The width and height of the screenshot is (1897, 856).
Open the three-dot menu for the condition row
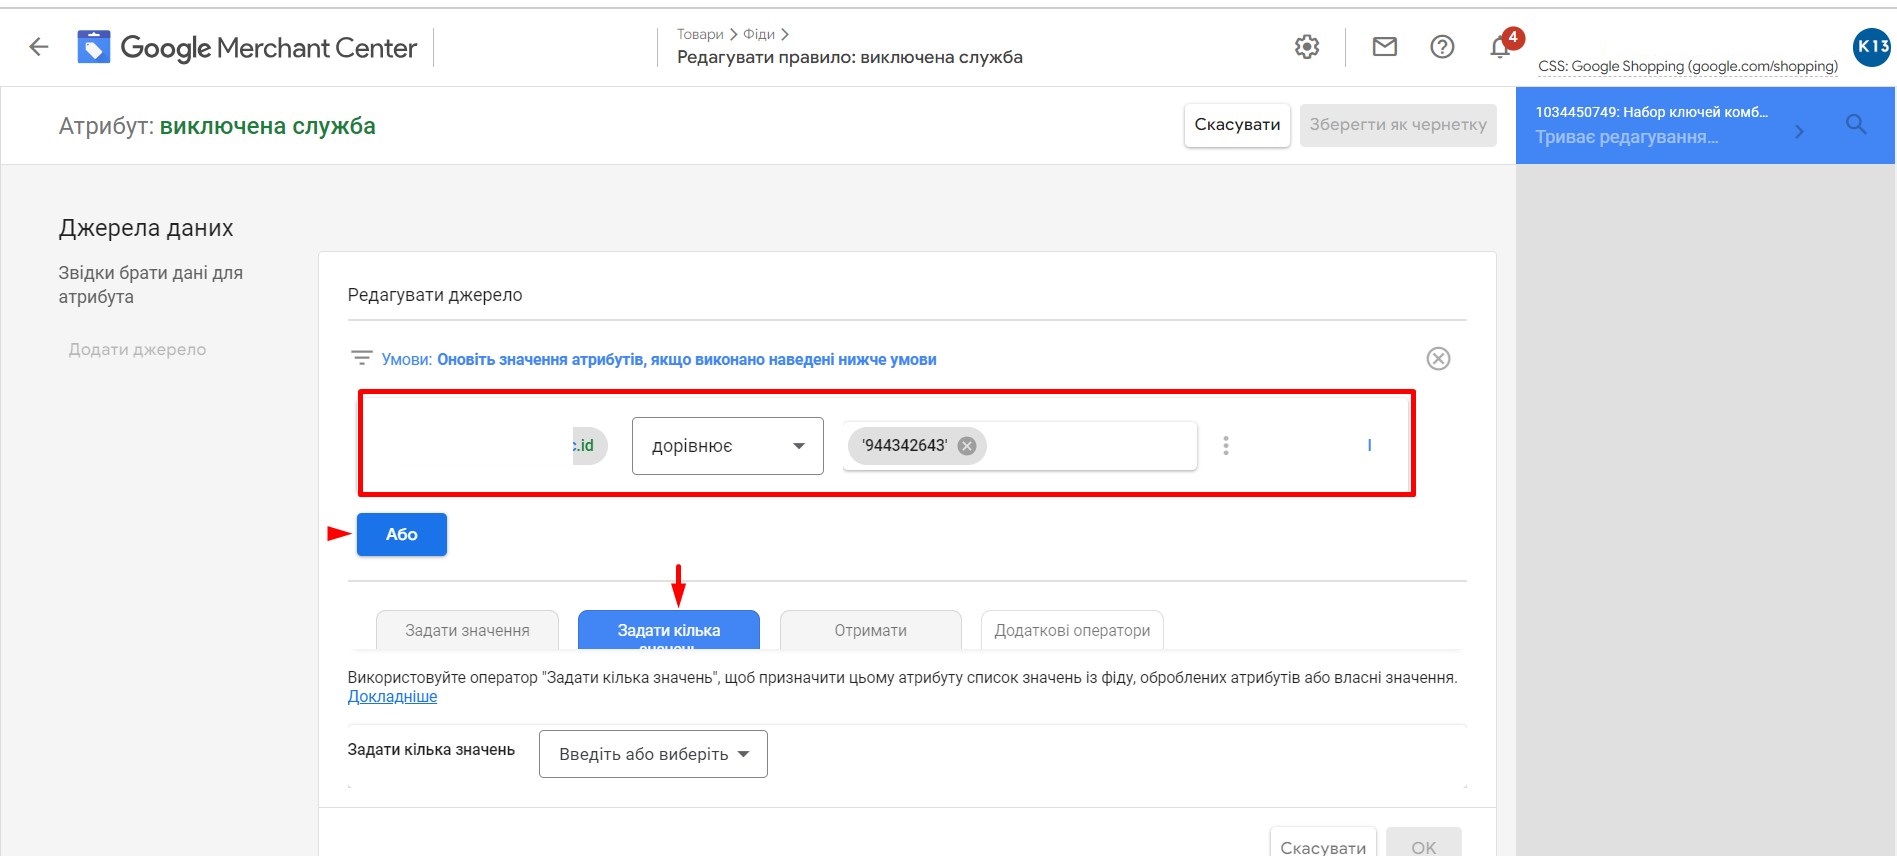(1226, 446)
